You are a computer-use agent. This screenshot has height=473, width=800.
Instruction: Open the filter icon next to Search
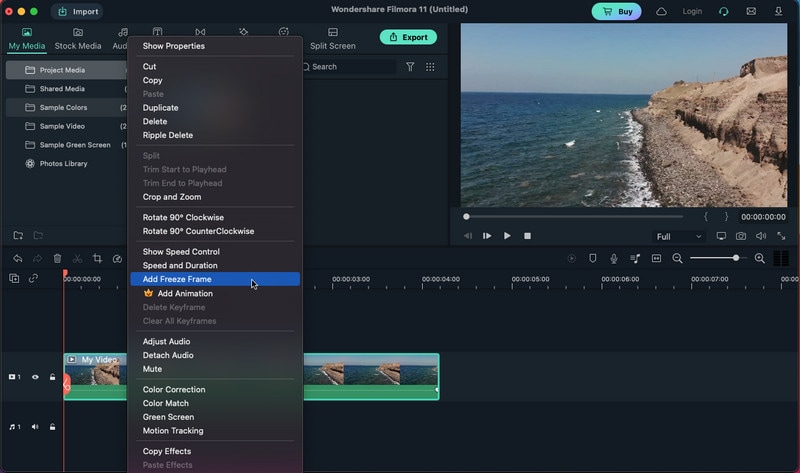pyautogui.click(x=410, y=67)
